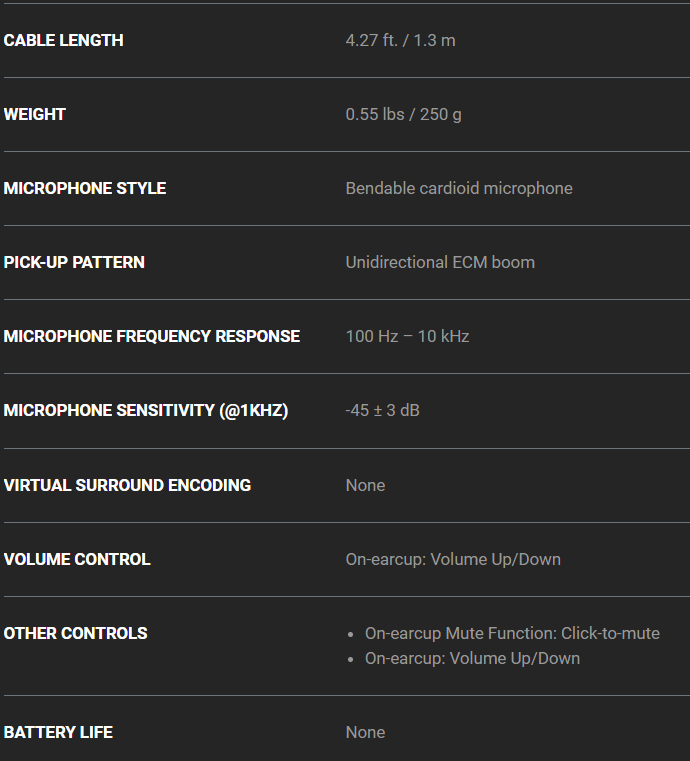Select None value for Virtual Surround Encoding
The width and height of the screenshot is (690, 761).
tap(365, 486)
